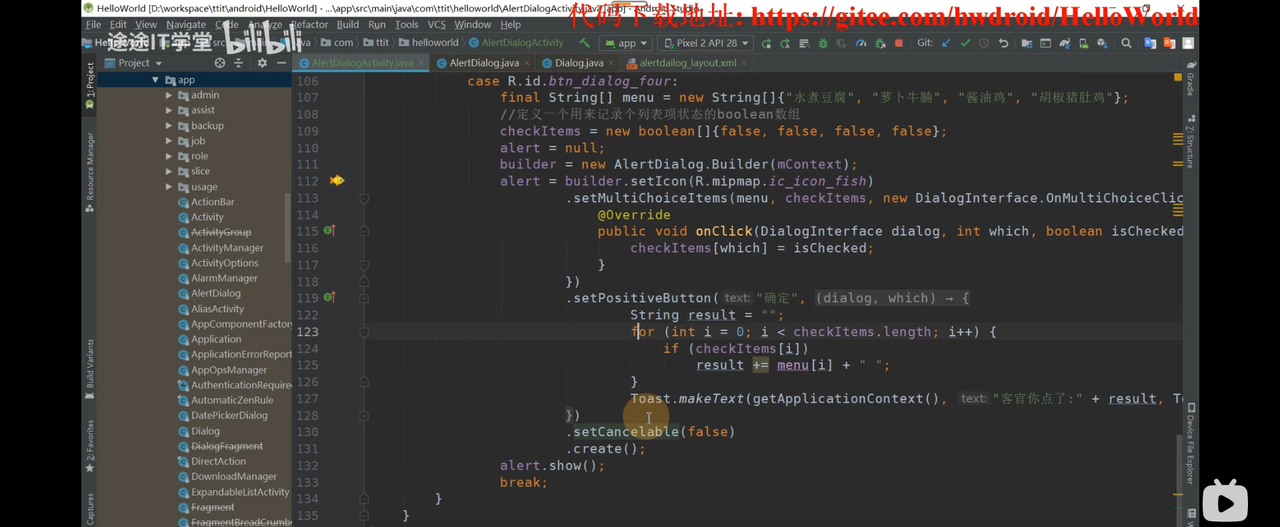1280x527 pixels.
Task: Switch to the Dialog.java tab
Action: [x=578, y=62]
